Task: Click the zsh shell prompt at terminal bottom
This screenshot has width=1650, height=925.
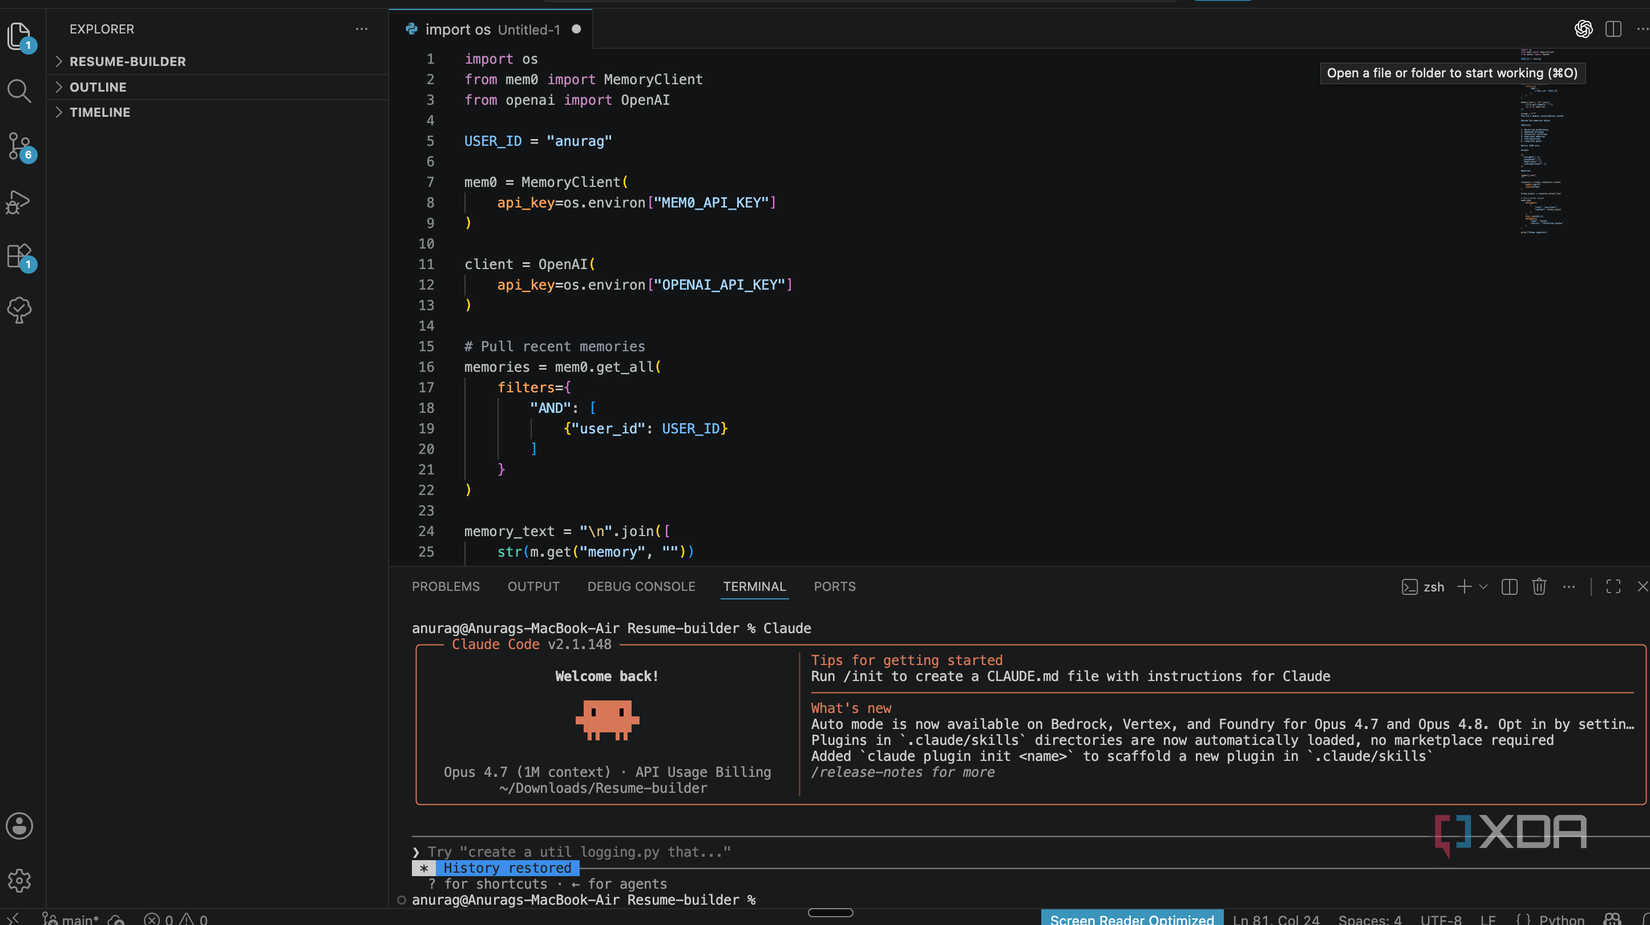Action: click(x=584, y=900)
